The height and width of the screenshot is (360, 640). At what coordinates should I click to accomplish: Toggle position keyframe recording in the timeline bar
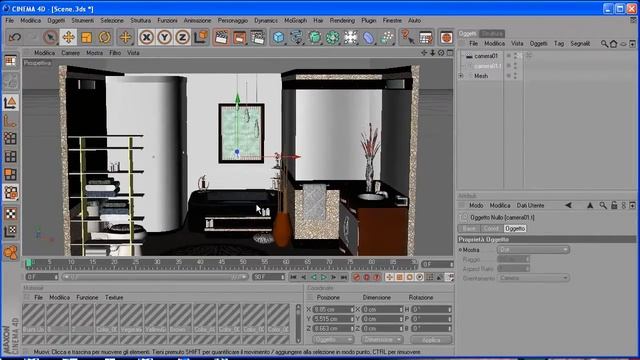389,277
